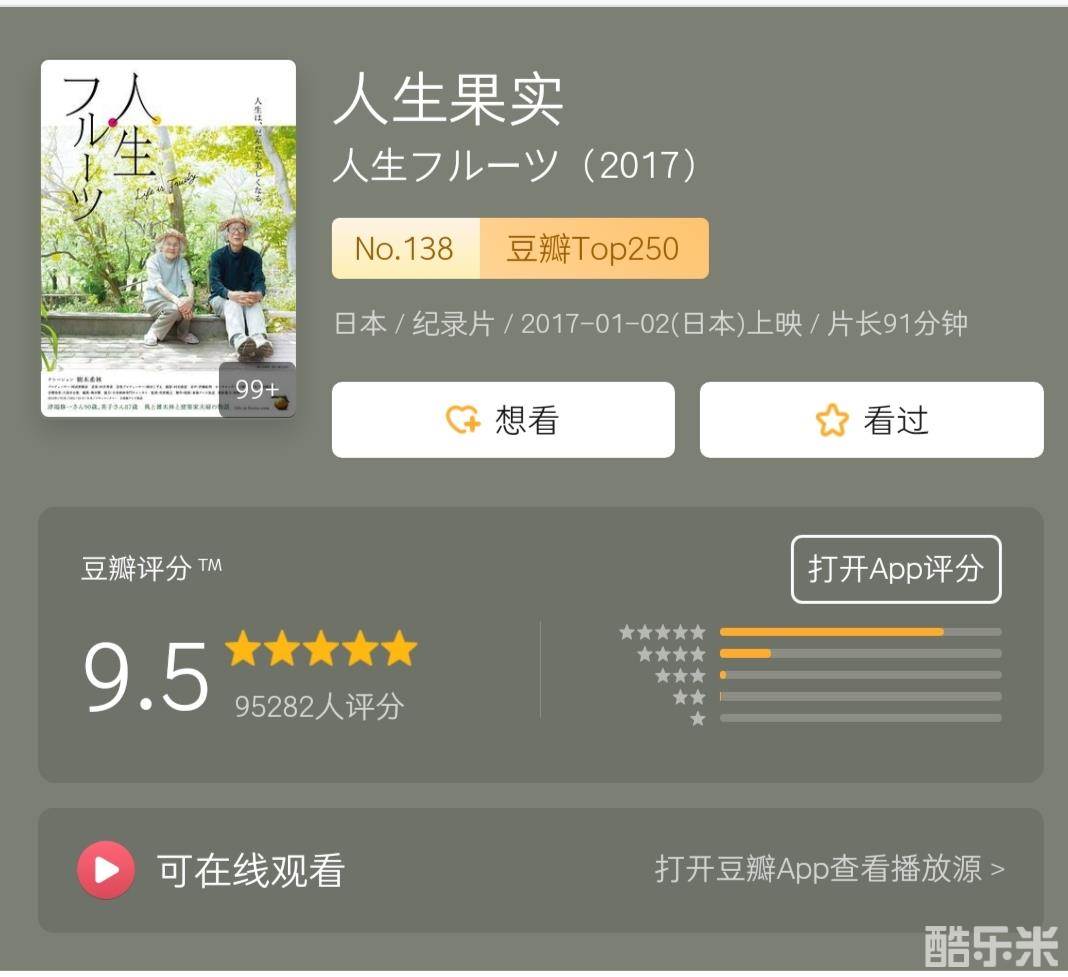This screenshot has height=977, width=1068.
Task: Open the 99+ photos badge on poster
Action: 257,389
